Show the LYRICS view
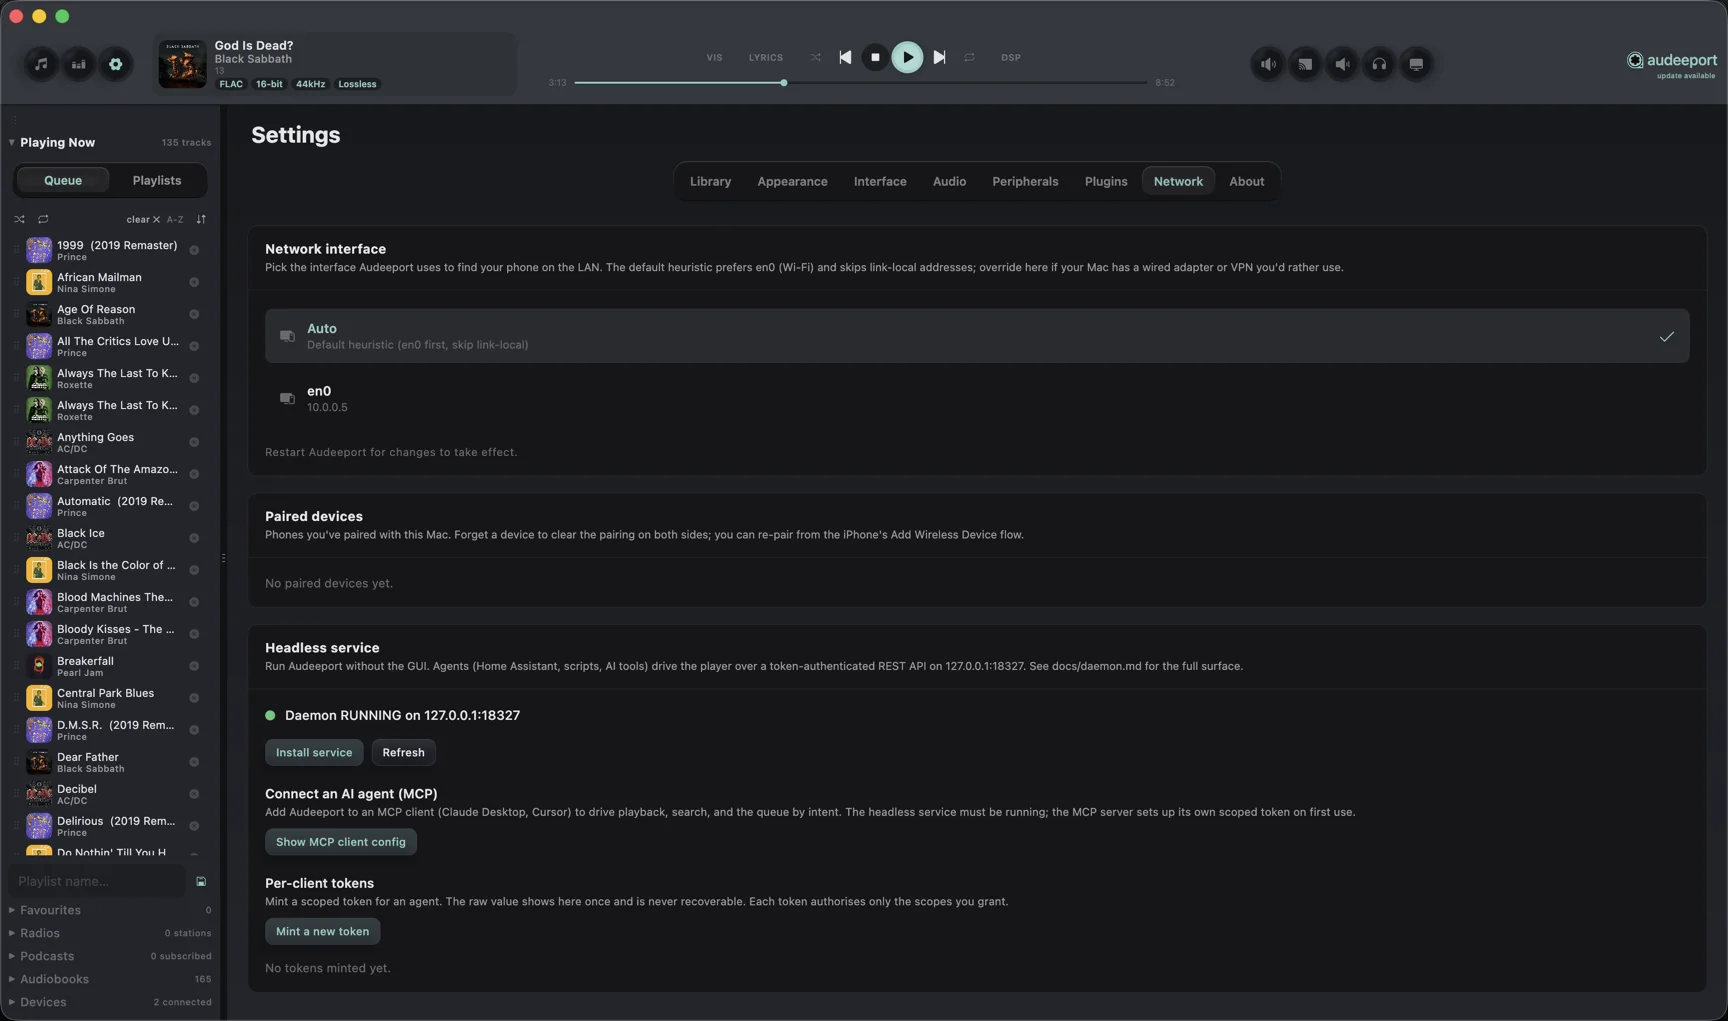Screen dimensions: 1728x1021 click(766, 57)
